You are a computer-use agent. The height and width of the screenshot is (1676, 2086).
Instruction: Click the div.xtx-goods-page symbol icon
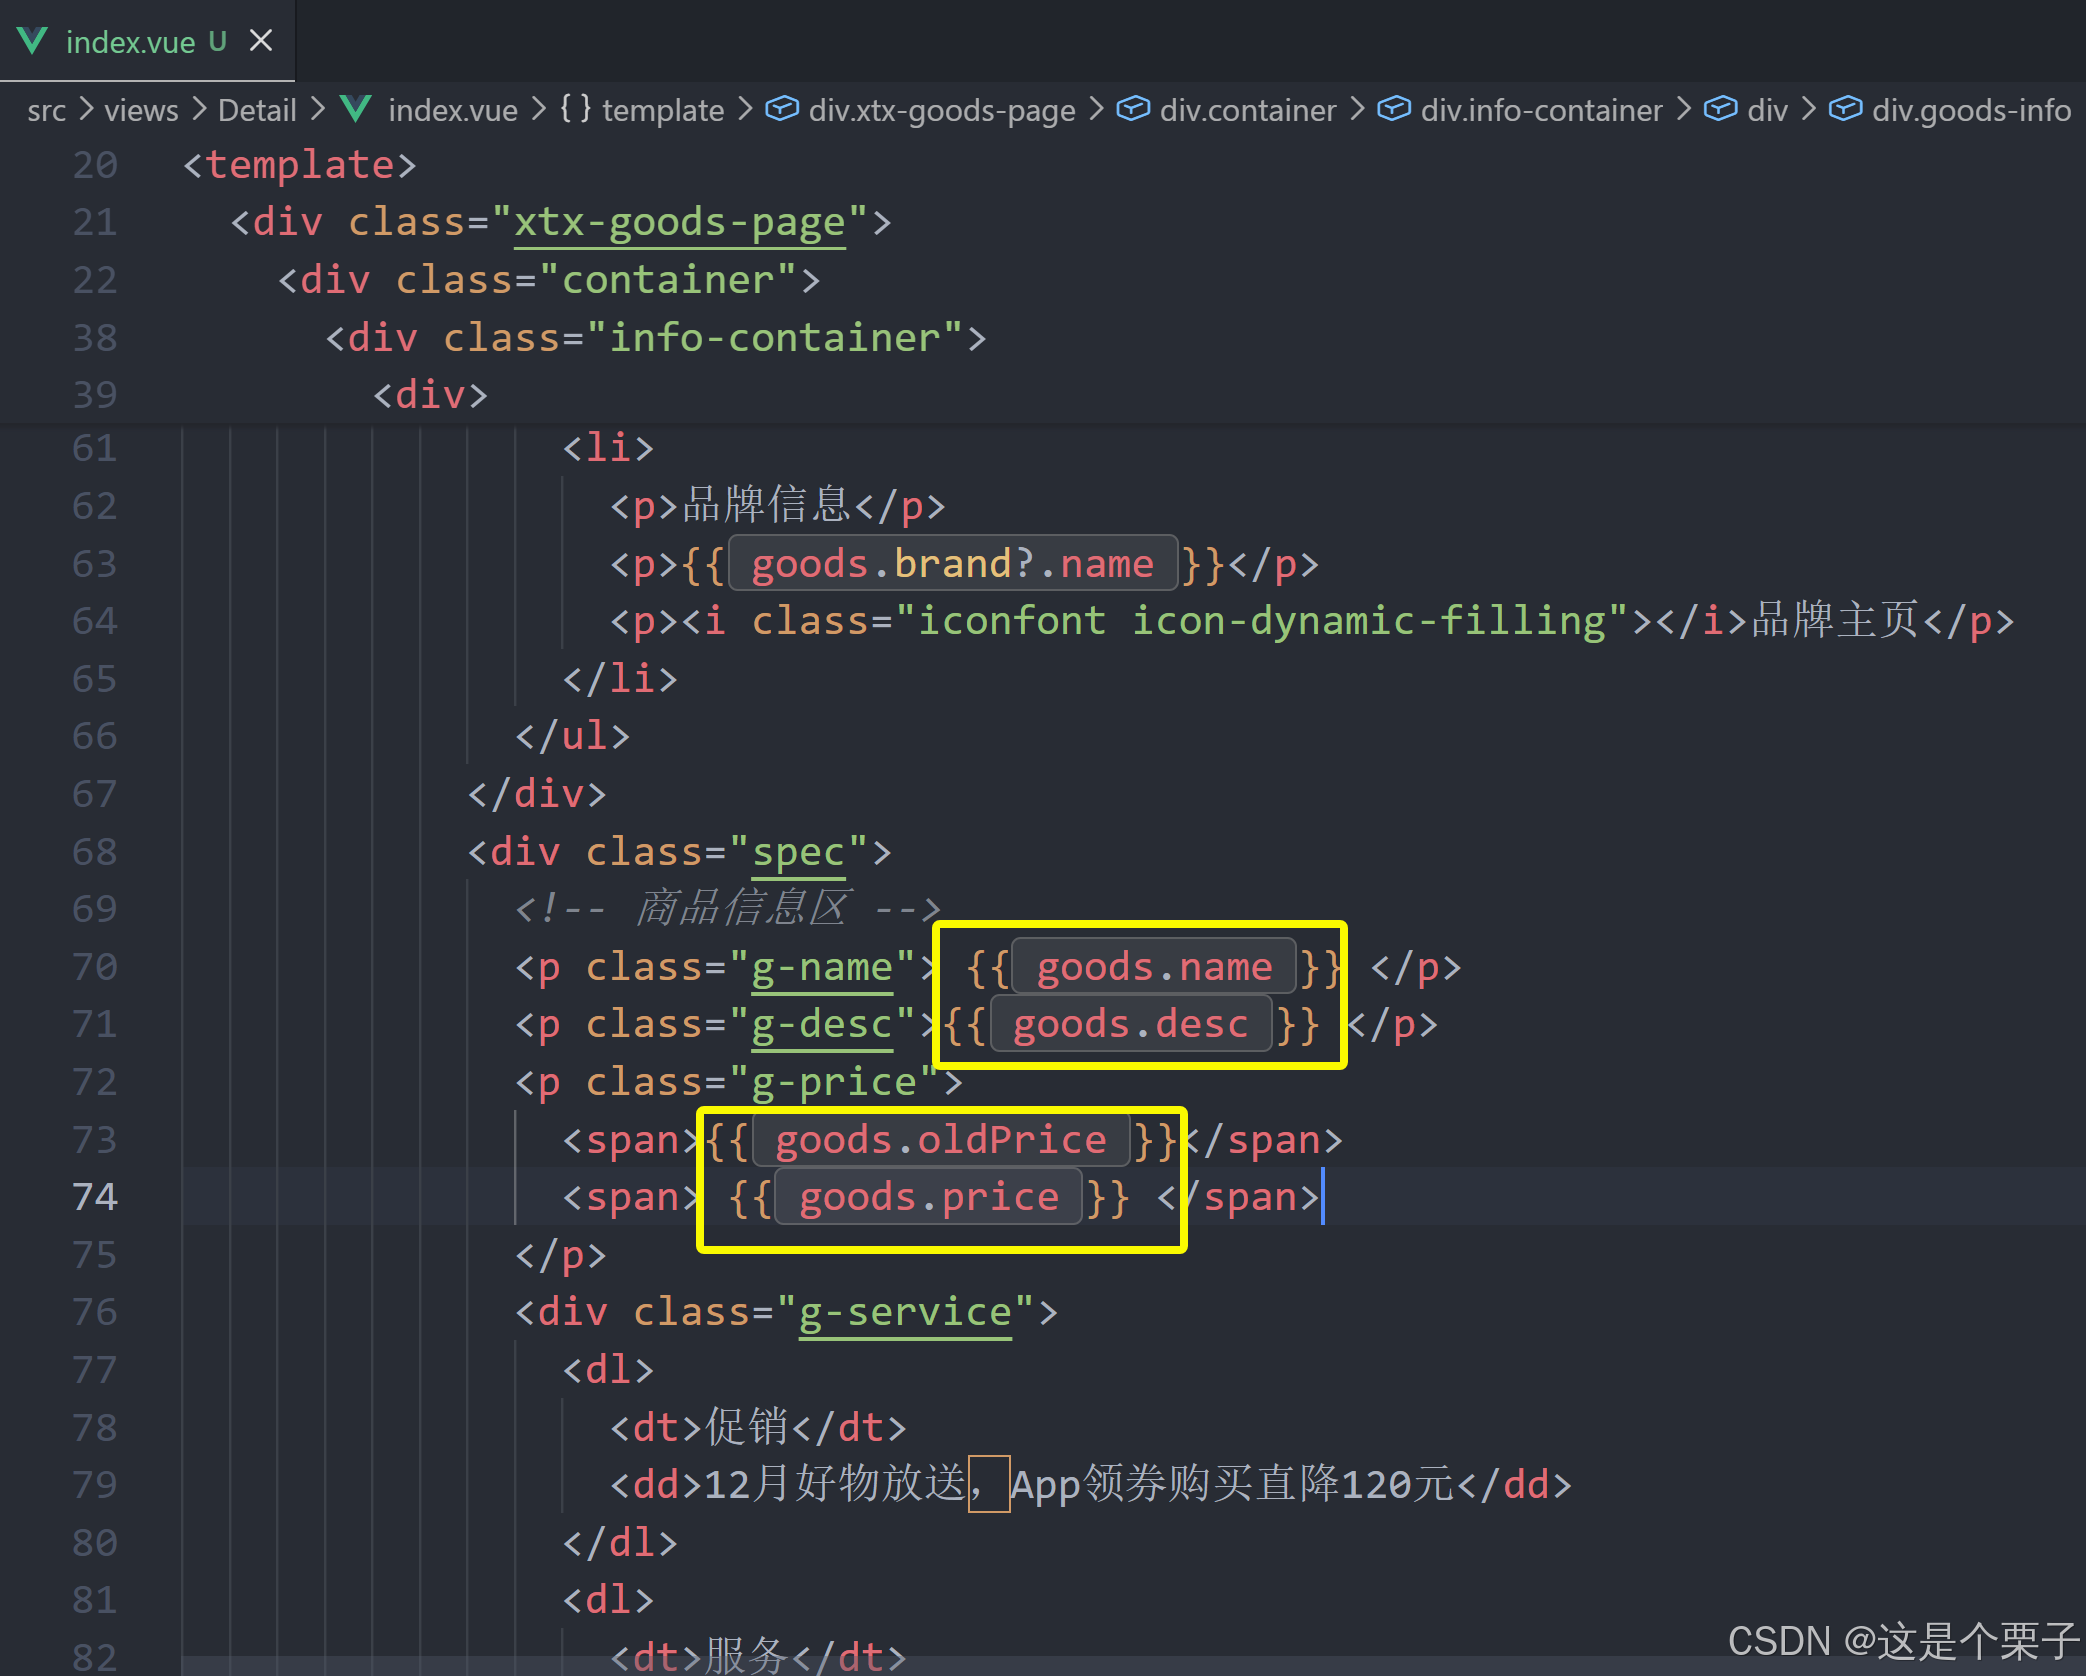point(782,109)
